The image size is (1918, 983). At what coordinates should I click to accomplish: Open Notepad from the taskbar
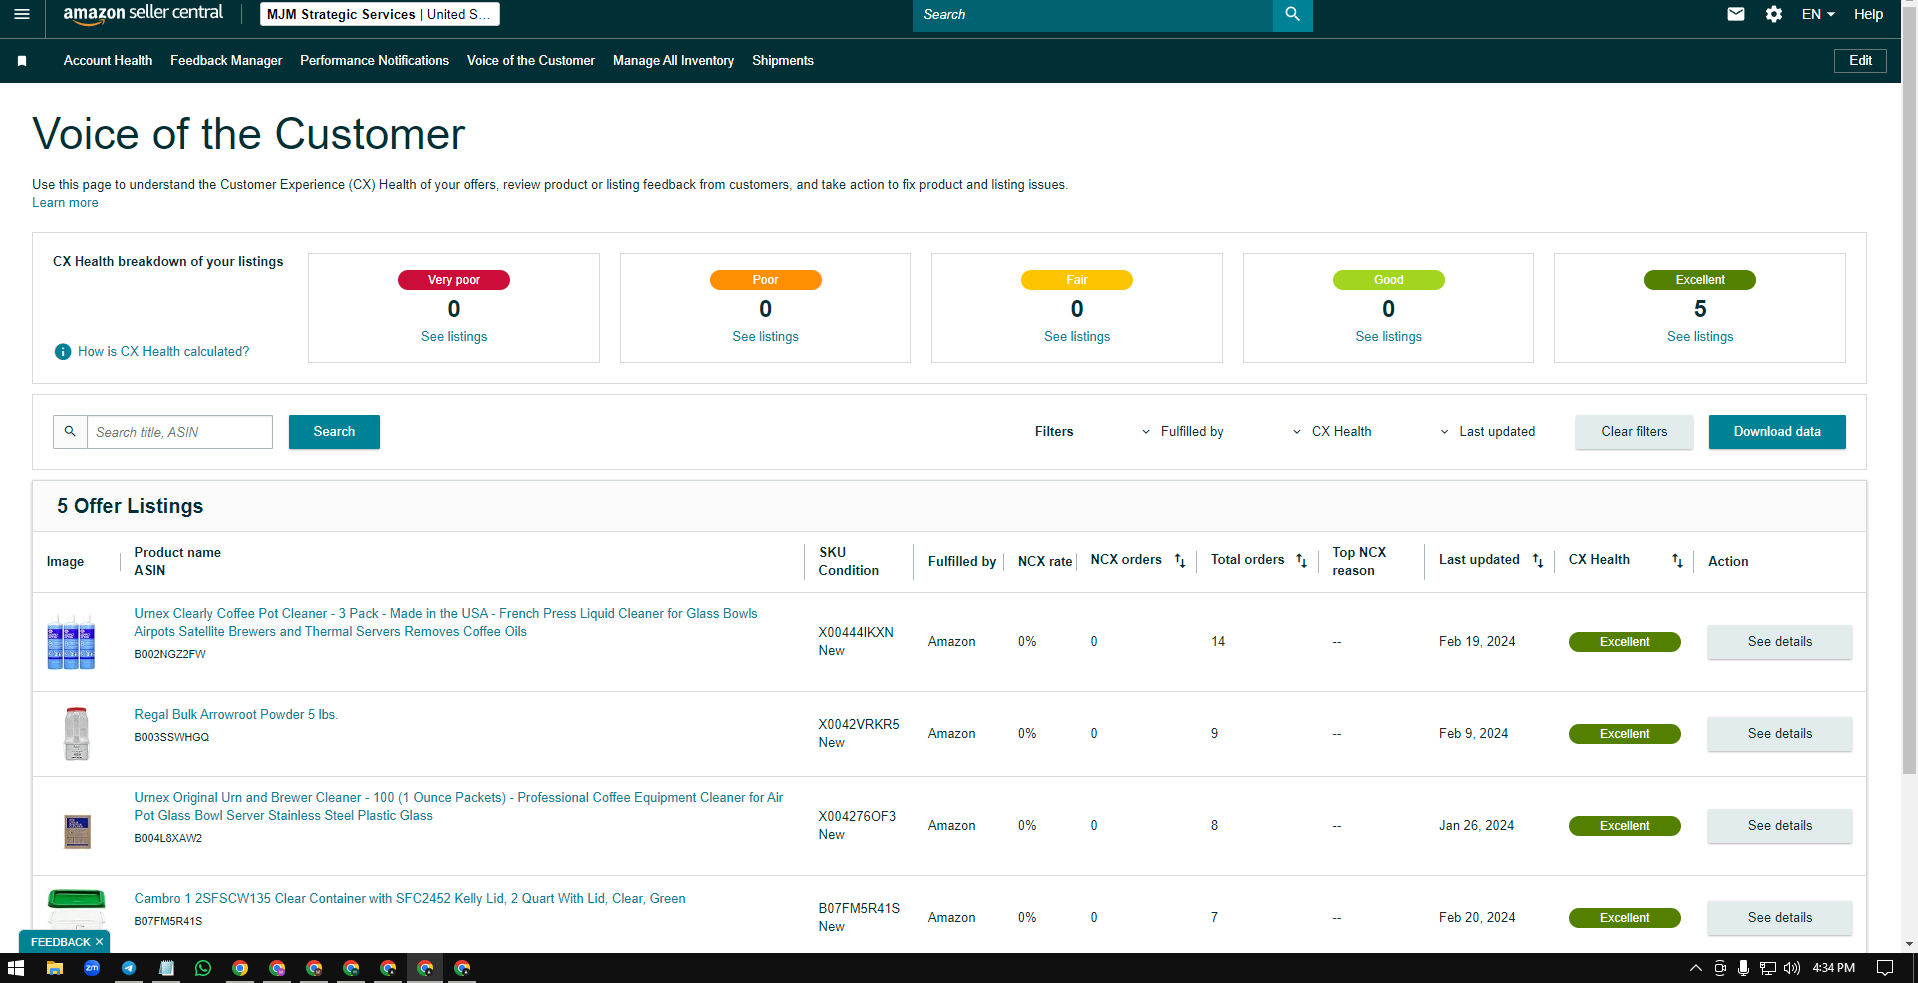166,968
